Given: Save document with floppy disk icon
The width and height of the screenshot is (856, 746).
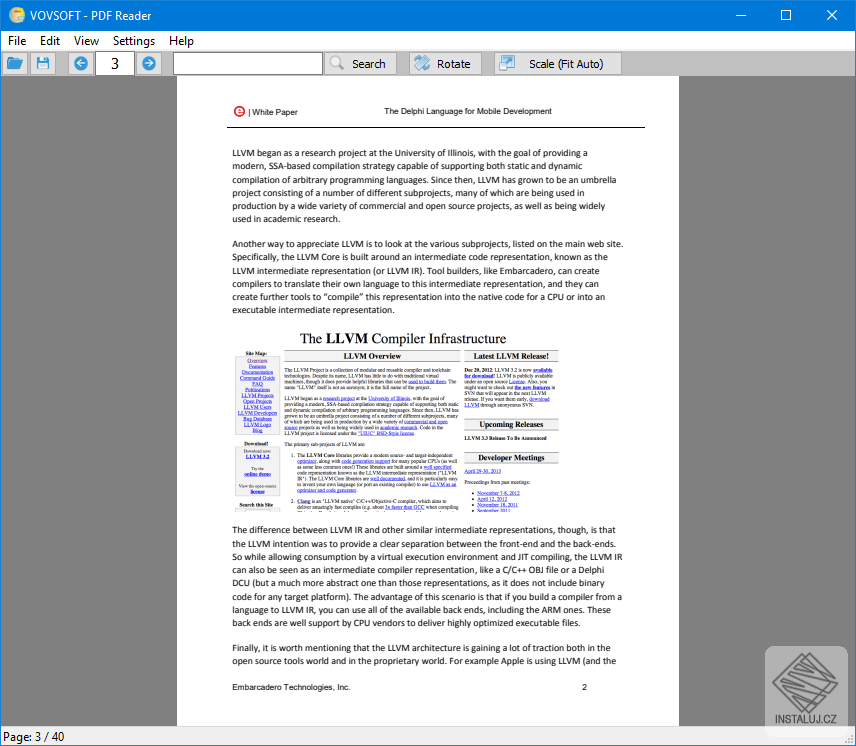Looking at the screenshot, I should 43,64.
